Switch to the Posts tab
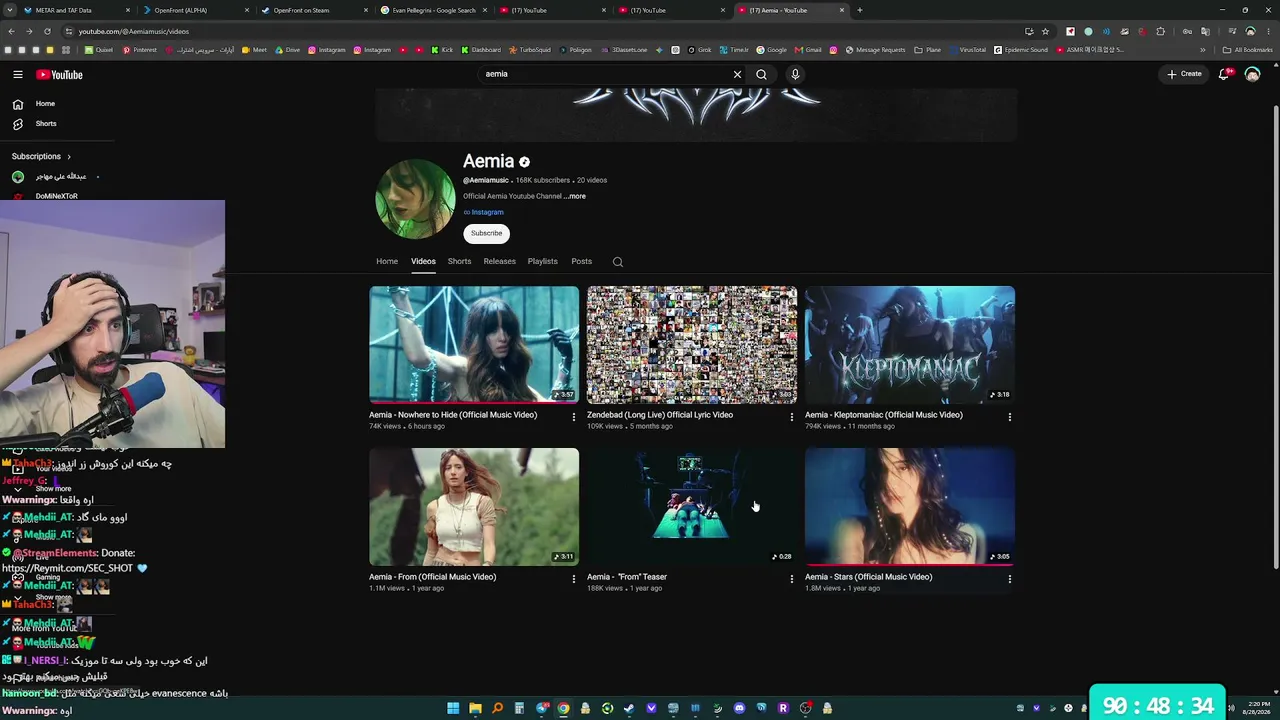1280x720 pixels. coord(581,262)
